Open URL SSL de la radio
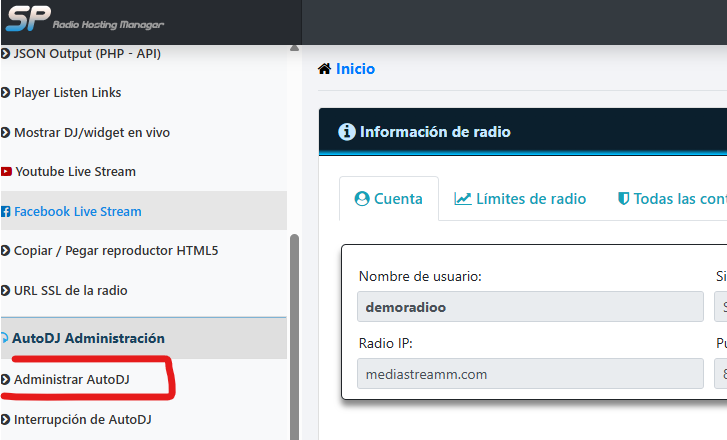 71,291
